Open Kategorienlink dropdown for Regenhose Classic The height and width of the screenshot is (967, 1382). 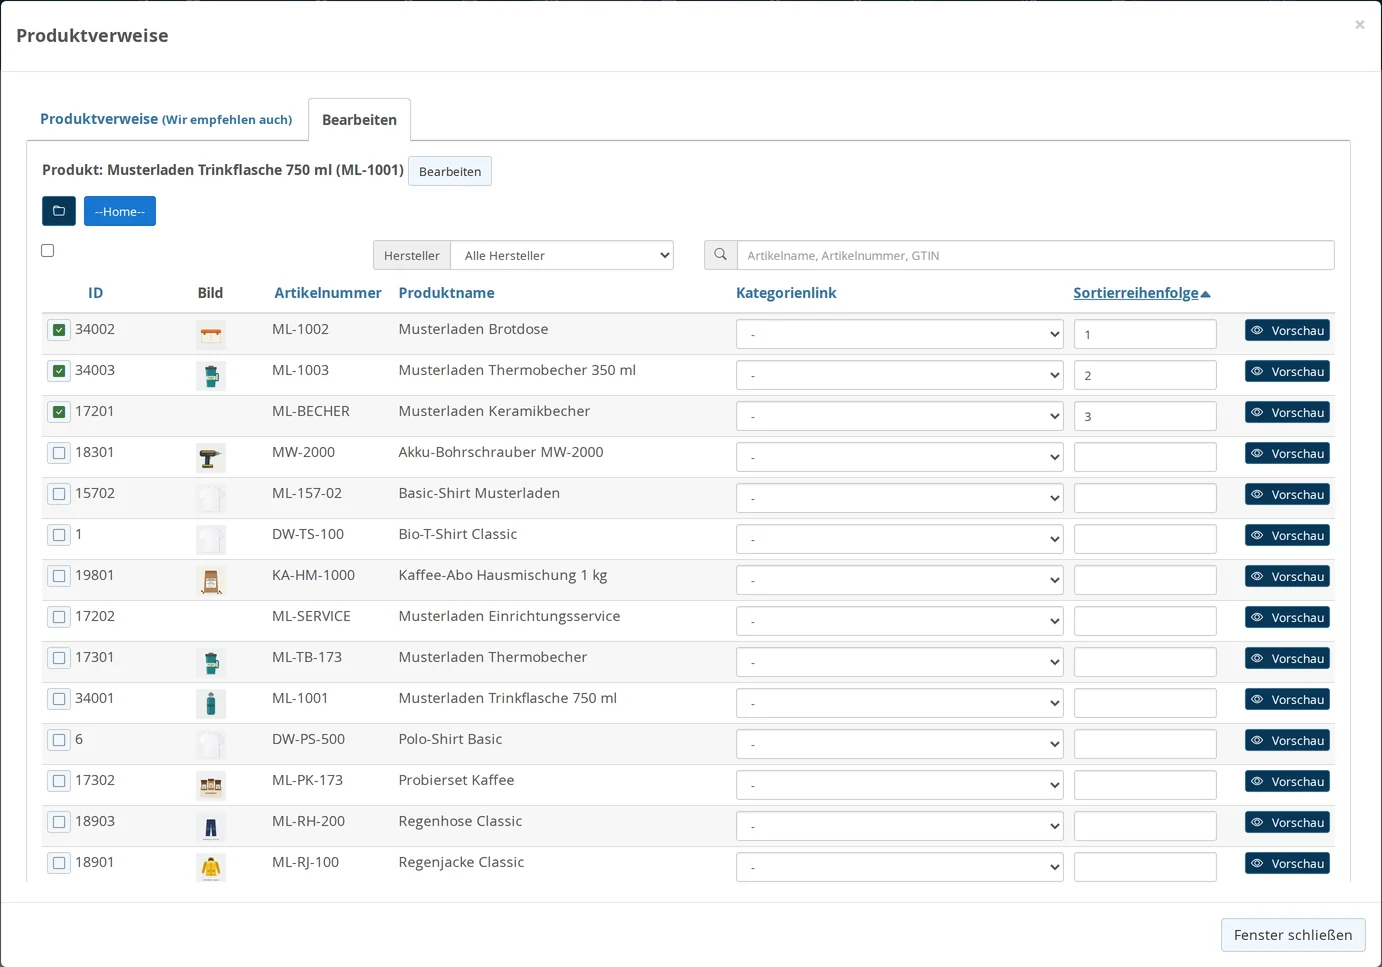pos(900,826)
